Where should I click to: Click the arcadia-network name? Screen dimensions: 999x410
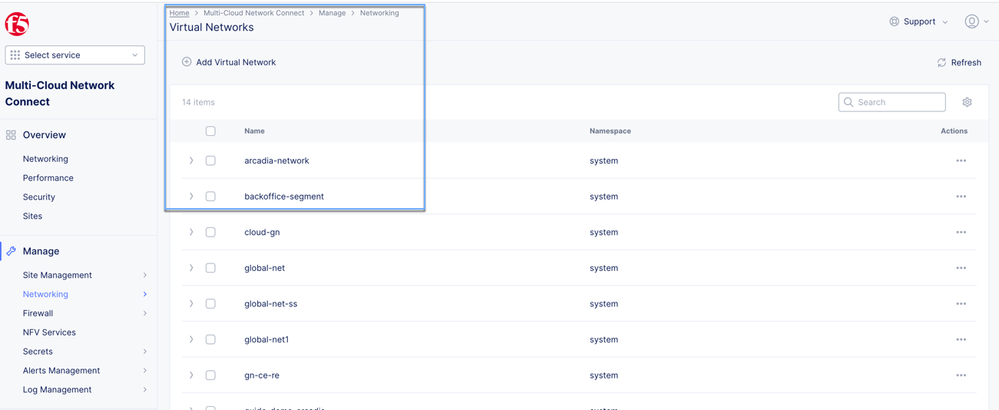click(277, 161)
